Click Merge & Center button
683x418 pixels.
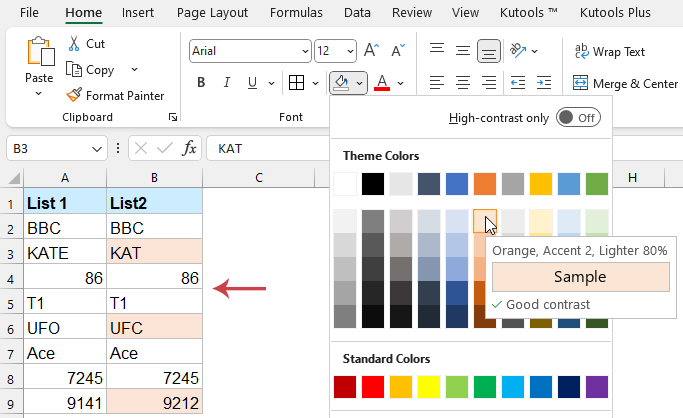click(626, 83)
